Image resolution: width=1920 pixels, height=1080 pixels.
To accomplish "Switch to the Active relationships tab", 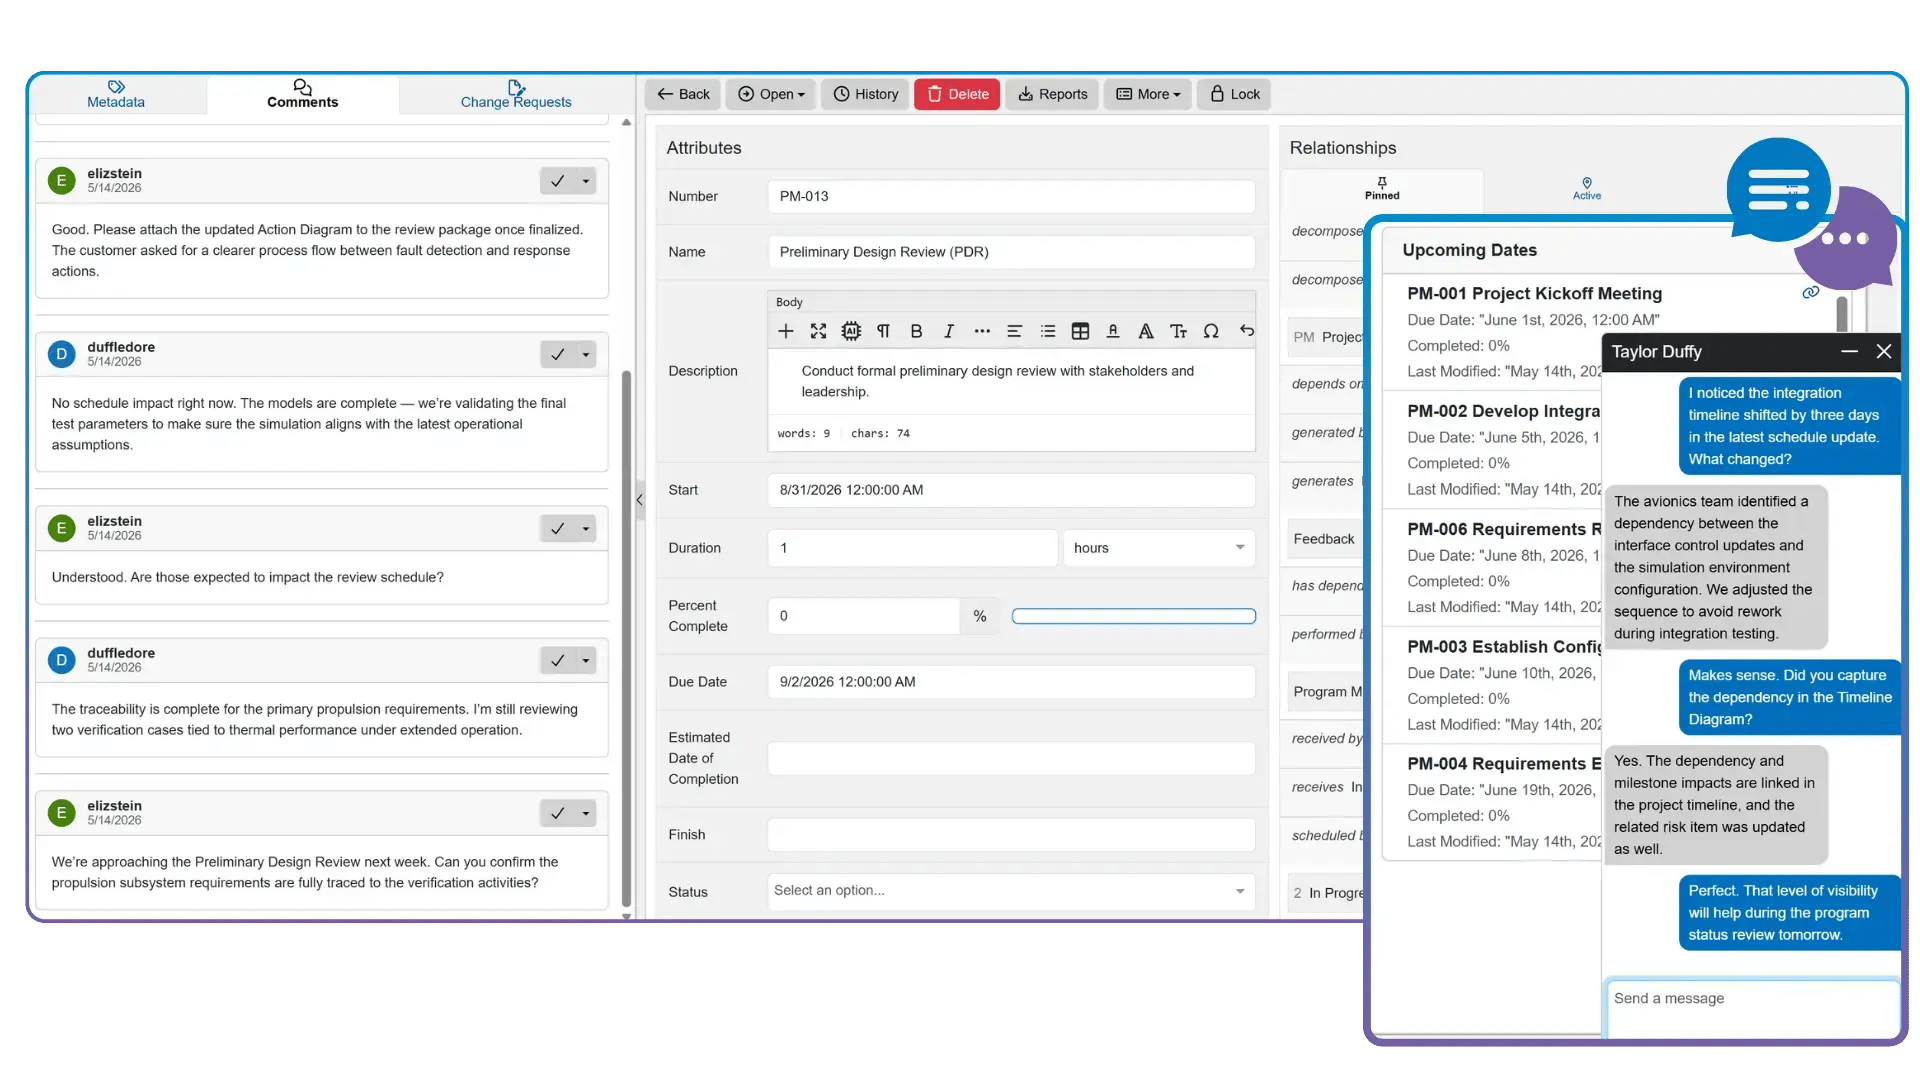I will [1586, 188].
